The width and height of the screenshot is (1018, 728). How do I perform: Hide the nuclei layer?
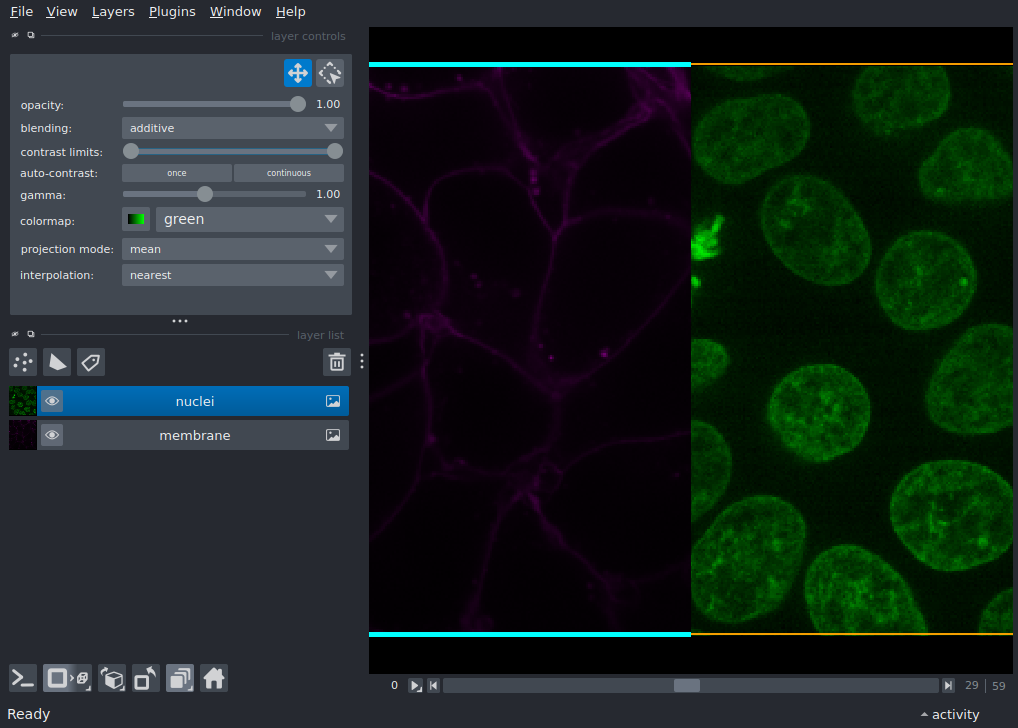pos(52,401)
